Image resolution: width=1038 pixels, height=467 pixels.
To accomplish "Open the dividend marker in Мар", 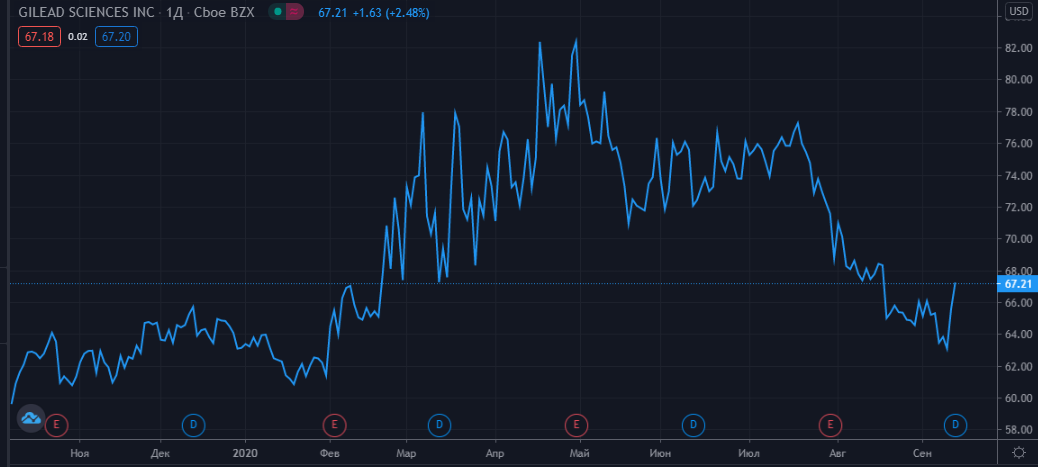I will point(440,424).
